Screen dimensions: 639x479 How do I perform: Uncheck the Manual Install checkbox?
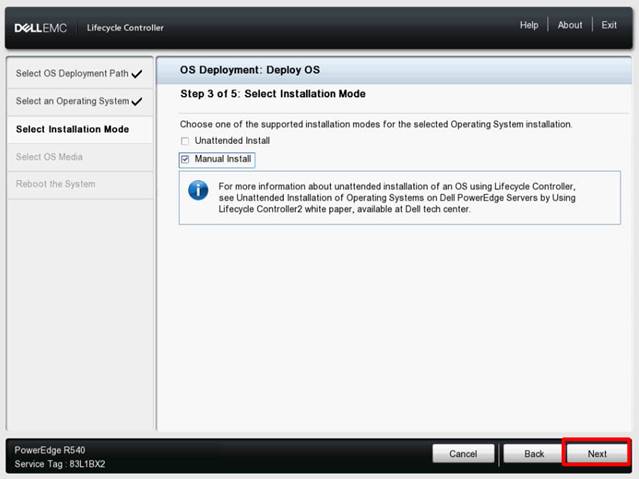pos(185,159)
